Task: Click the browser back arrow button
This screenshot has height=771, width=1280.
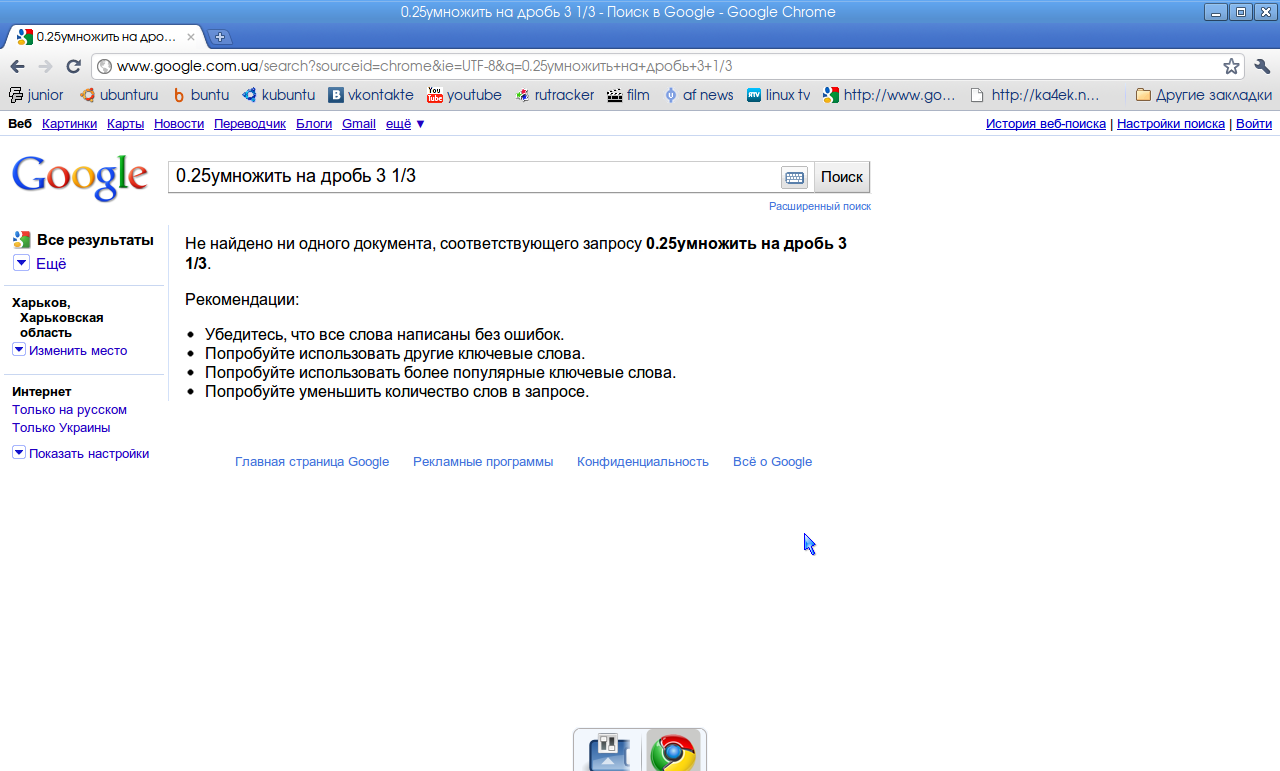Action: click(x=17, y=66)
